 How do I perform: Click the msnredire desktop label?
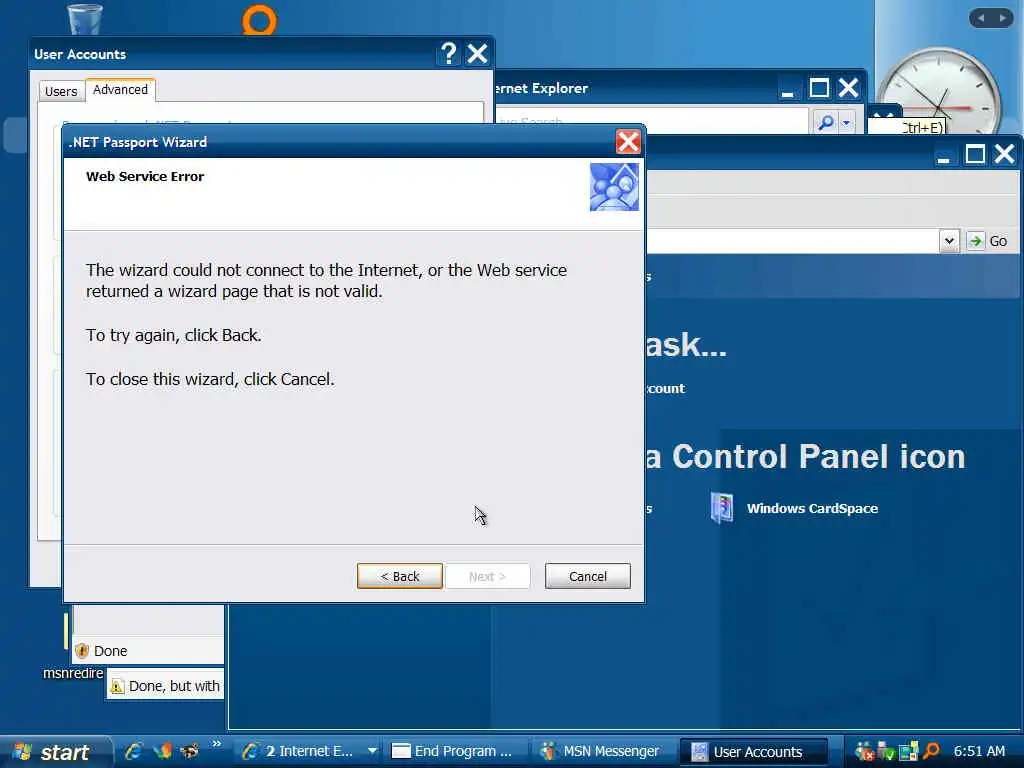[x=73, y=673]
